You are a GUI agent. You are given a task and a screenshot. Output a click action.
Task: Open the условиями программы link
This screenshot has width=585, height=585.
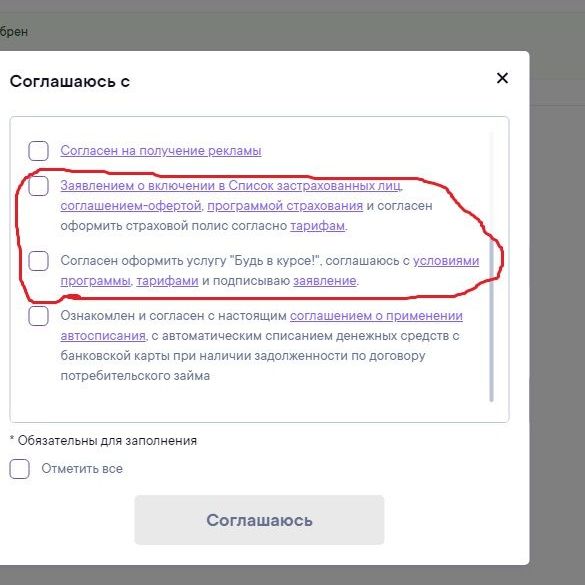446,261
